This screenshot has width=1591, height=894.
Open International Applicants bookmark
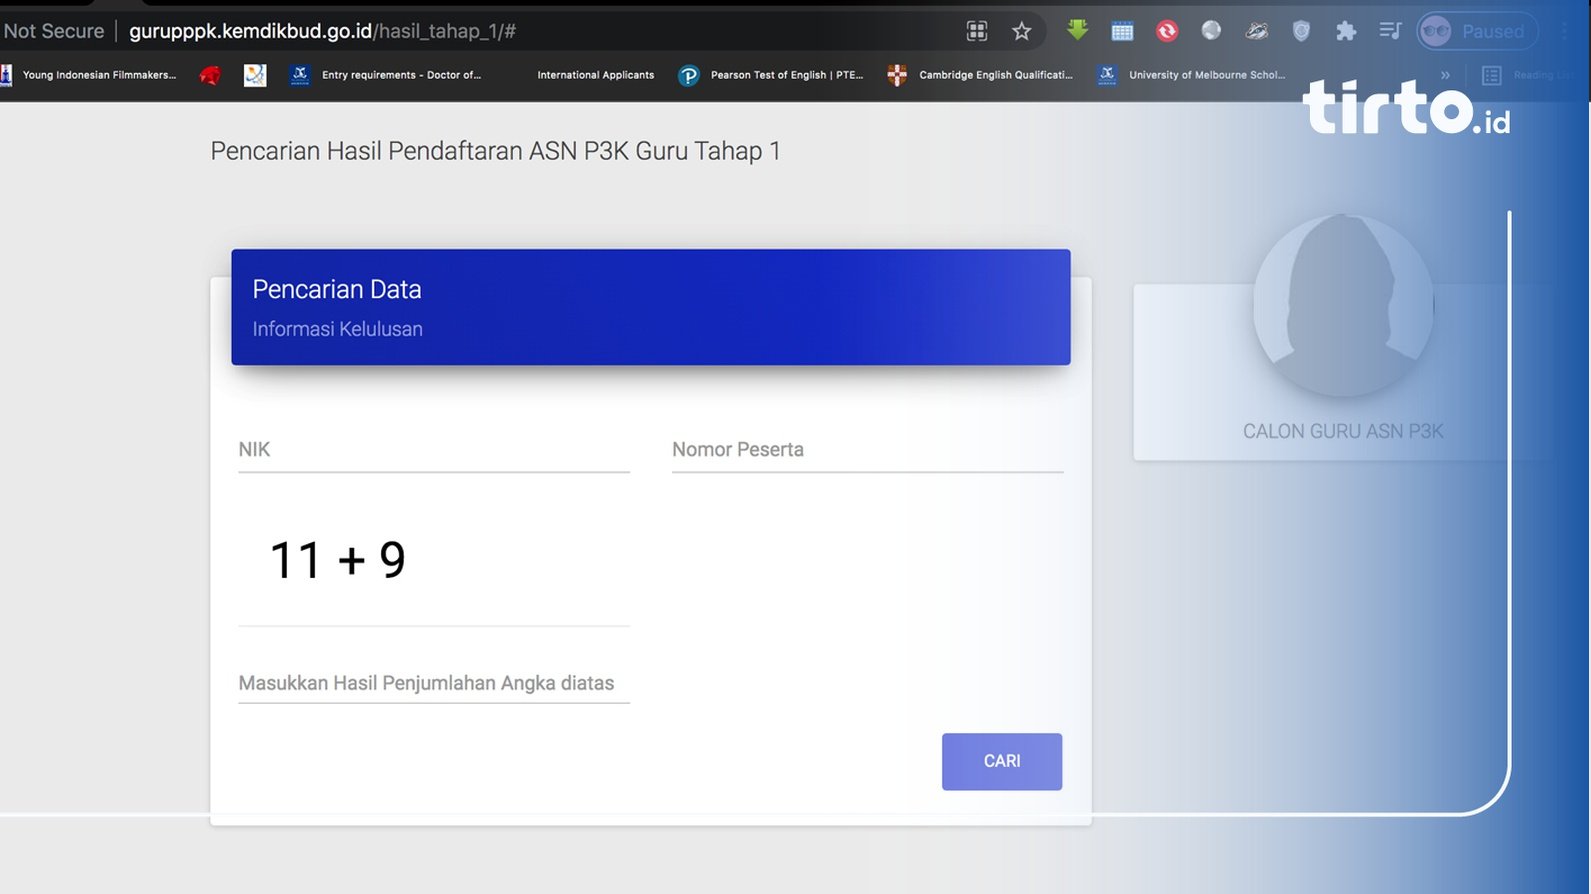[595, 75]
